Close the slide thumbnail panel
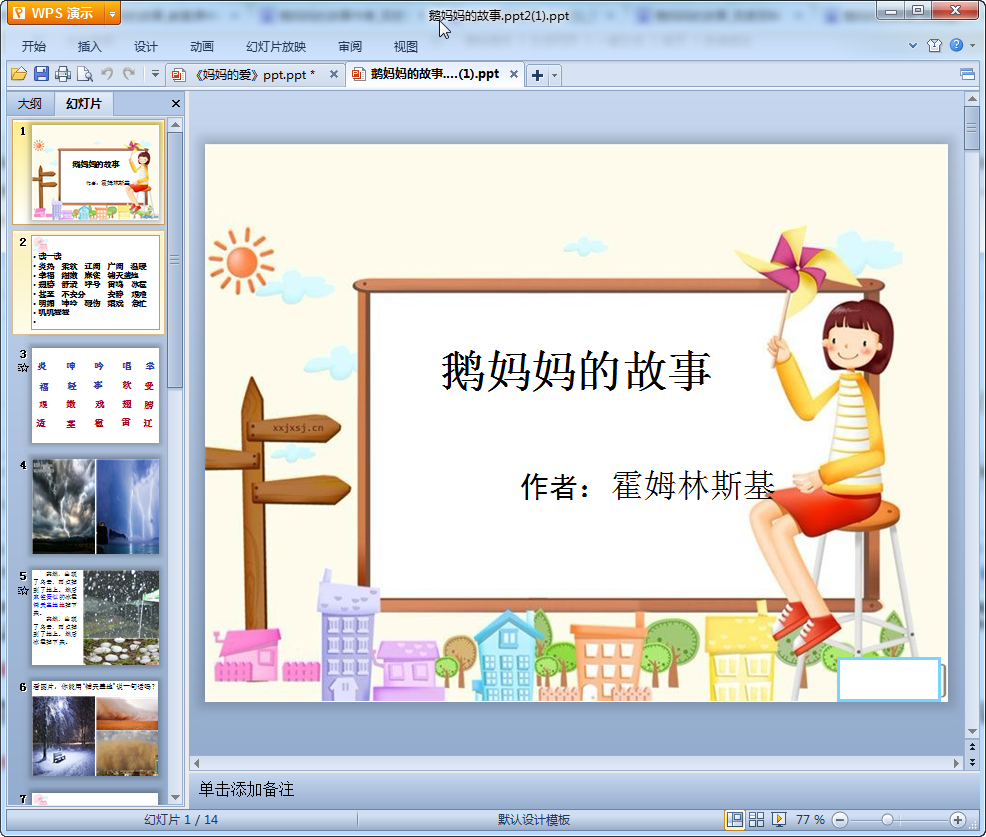Screen dimensions: 986x837 point(176,104)
